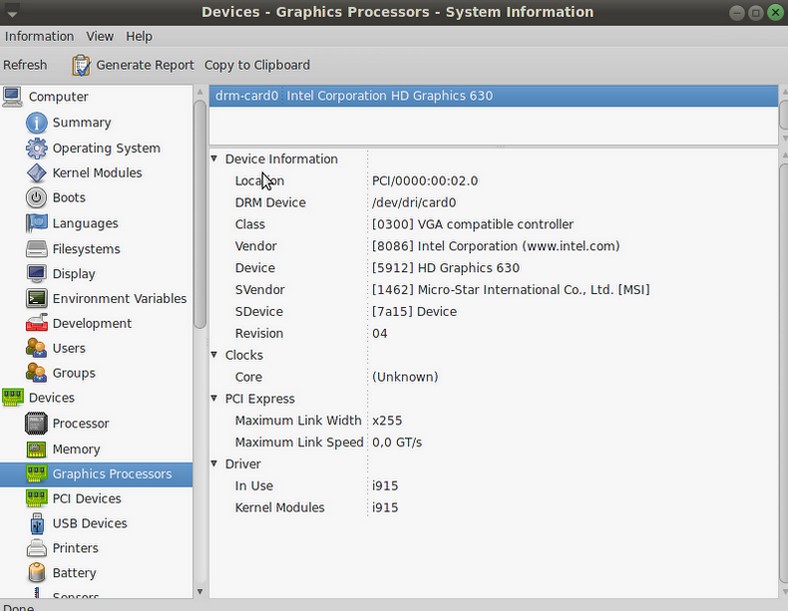Click the Groups people icon
The width and height of the screenshot is (788, 611).
[x=37, y=373]
